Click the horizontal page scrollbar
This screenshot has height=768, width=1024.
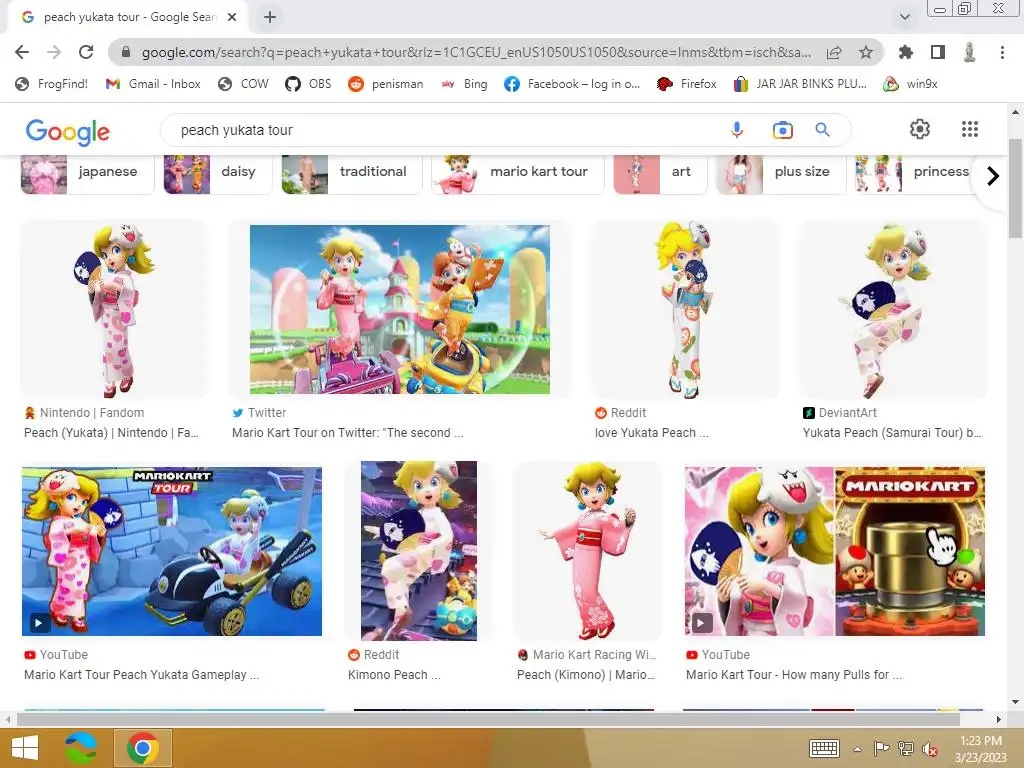pos(488,719)
